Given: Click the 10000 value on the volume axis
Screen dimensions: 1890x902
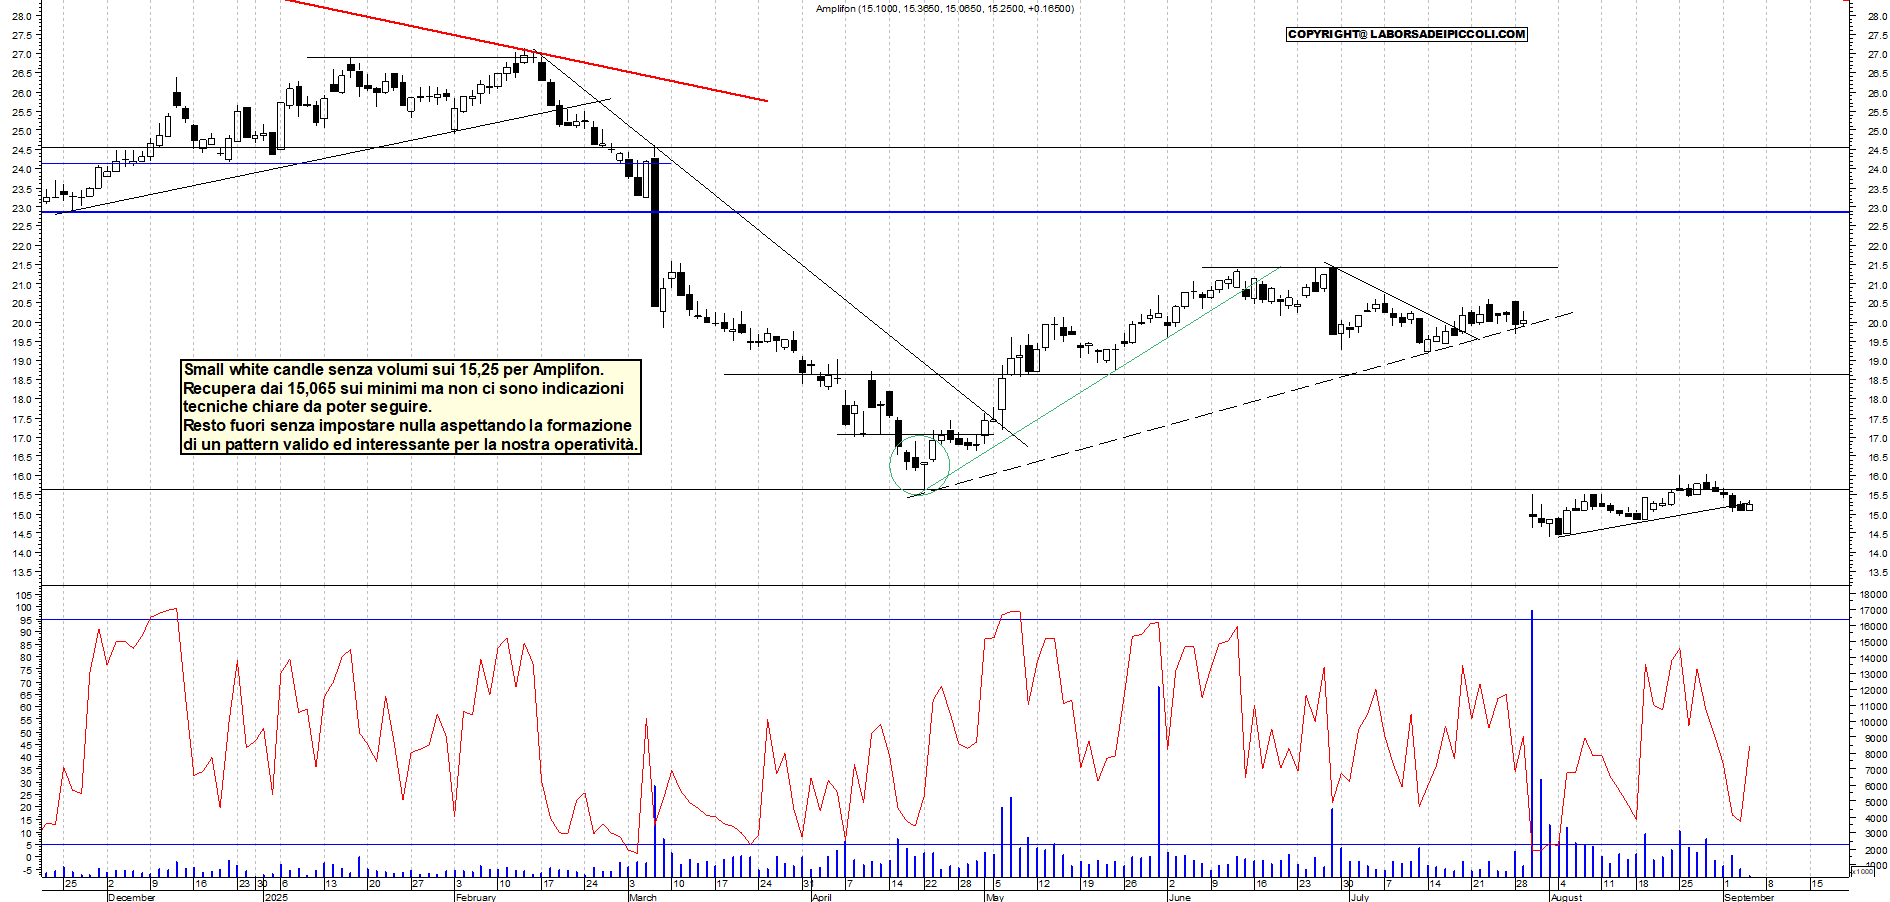Looking at the screenshot, I should [x=1872, y=722].
